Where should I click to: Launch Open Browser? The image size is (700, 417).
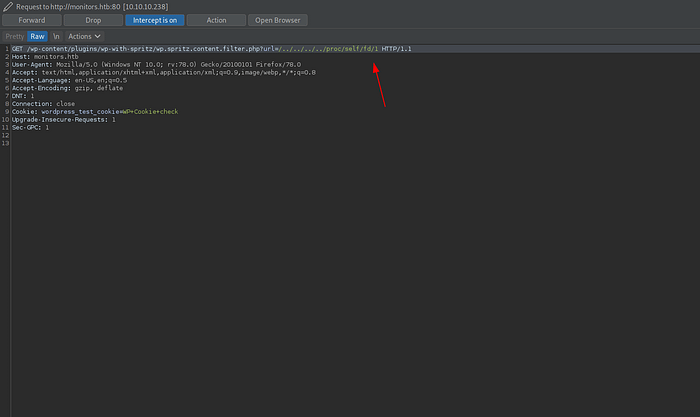click(278, 20)
